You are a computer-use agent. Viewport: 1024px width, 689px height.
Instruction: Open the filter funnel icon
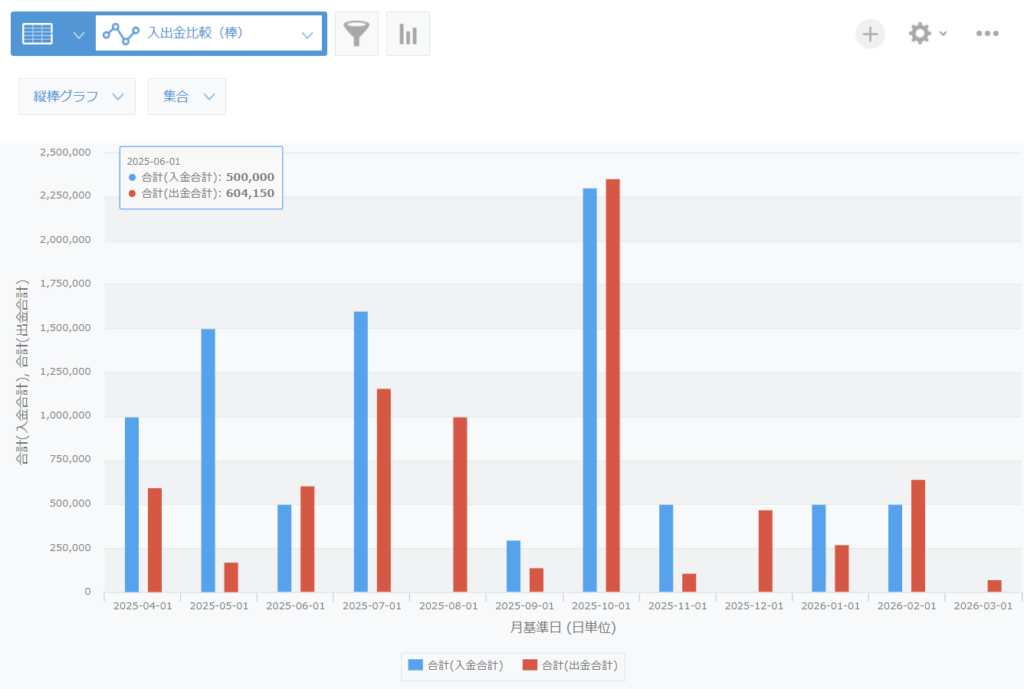point(356,34)
